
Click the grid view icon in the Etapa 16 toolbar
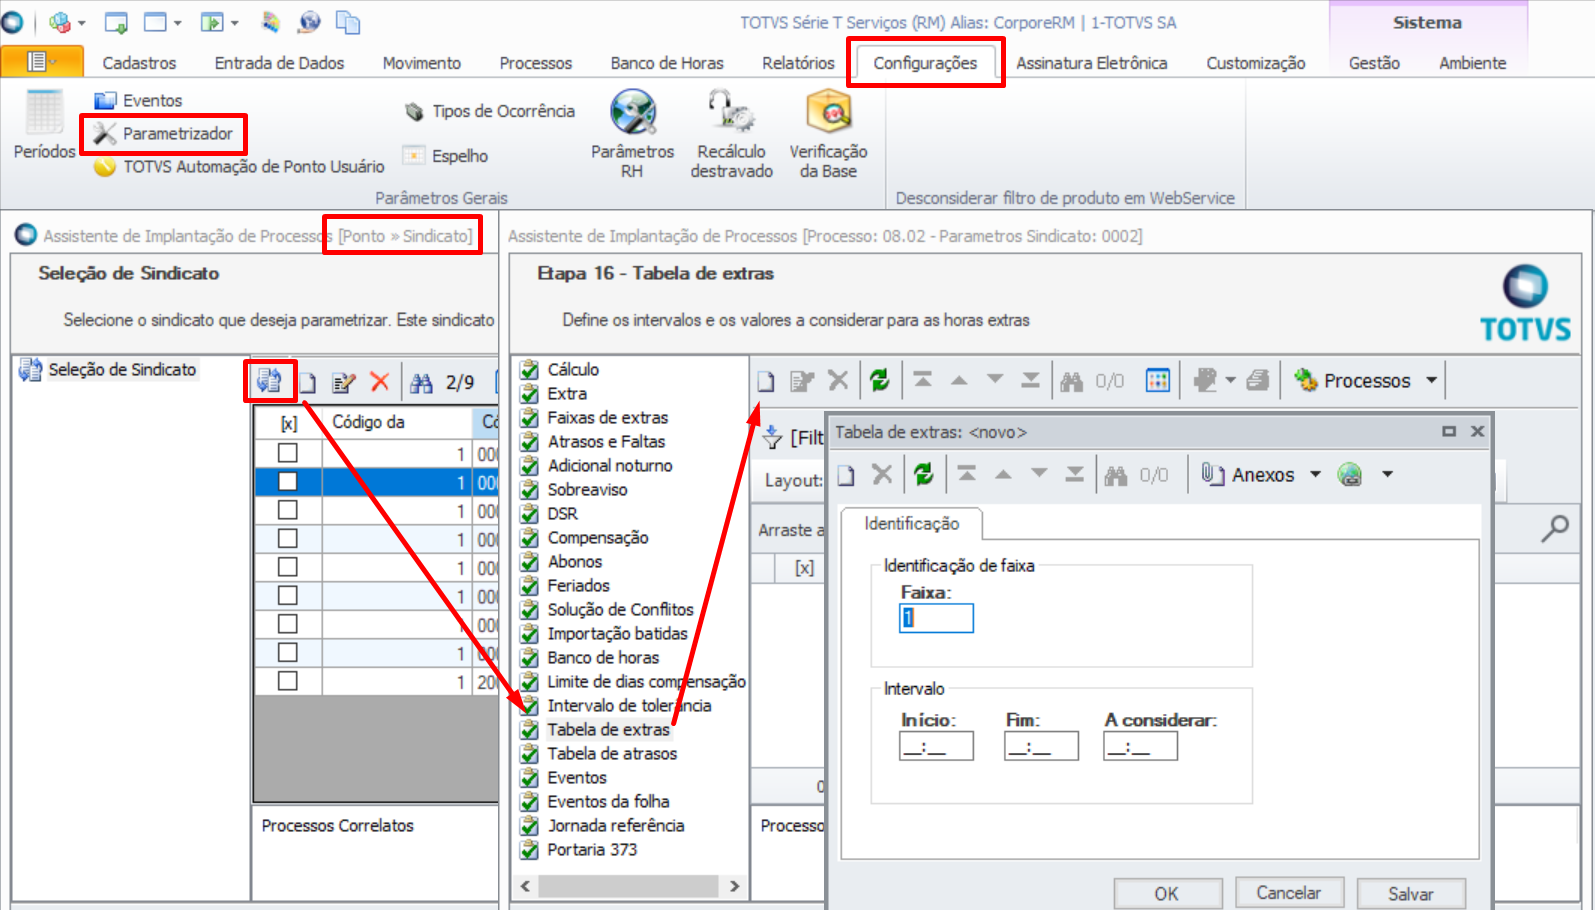tap(1158, 380)
